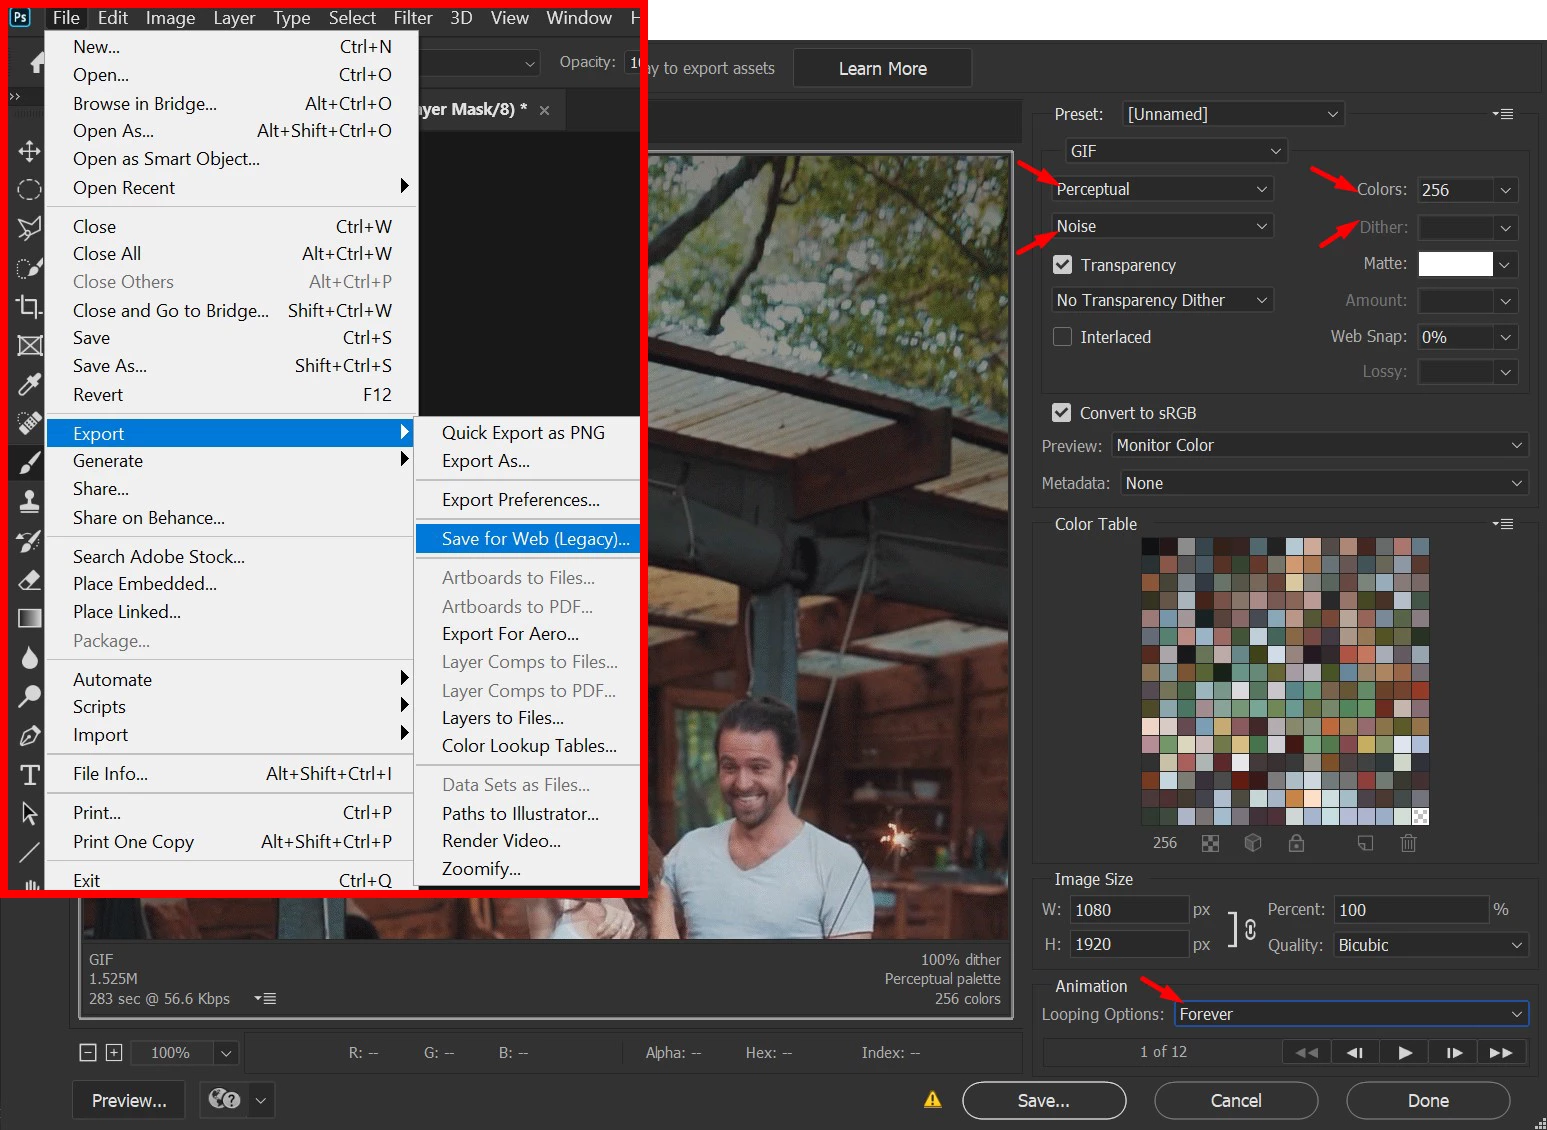Open the GIF format dropdown
This screenshot has width=1547, height=1130.
point(1176,151)
